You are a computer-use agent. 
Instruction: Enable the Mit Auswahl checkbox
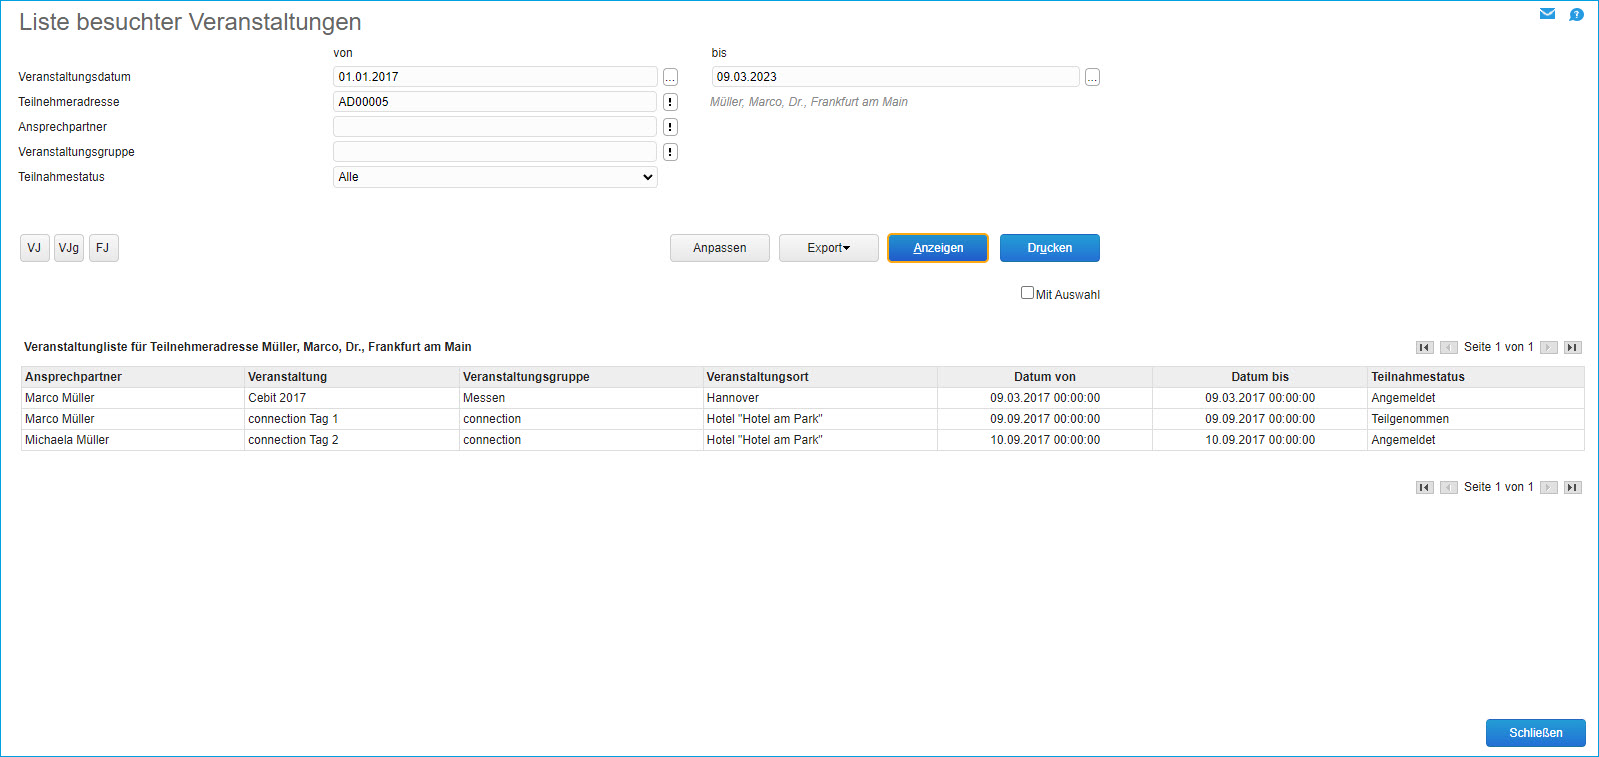tap(1027, 293)
